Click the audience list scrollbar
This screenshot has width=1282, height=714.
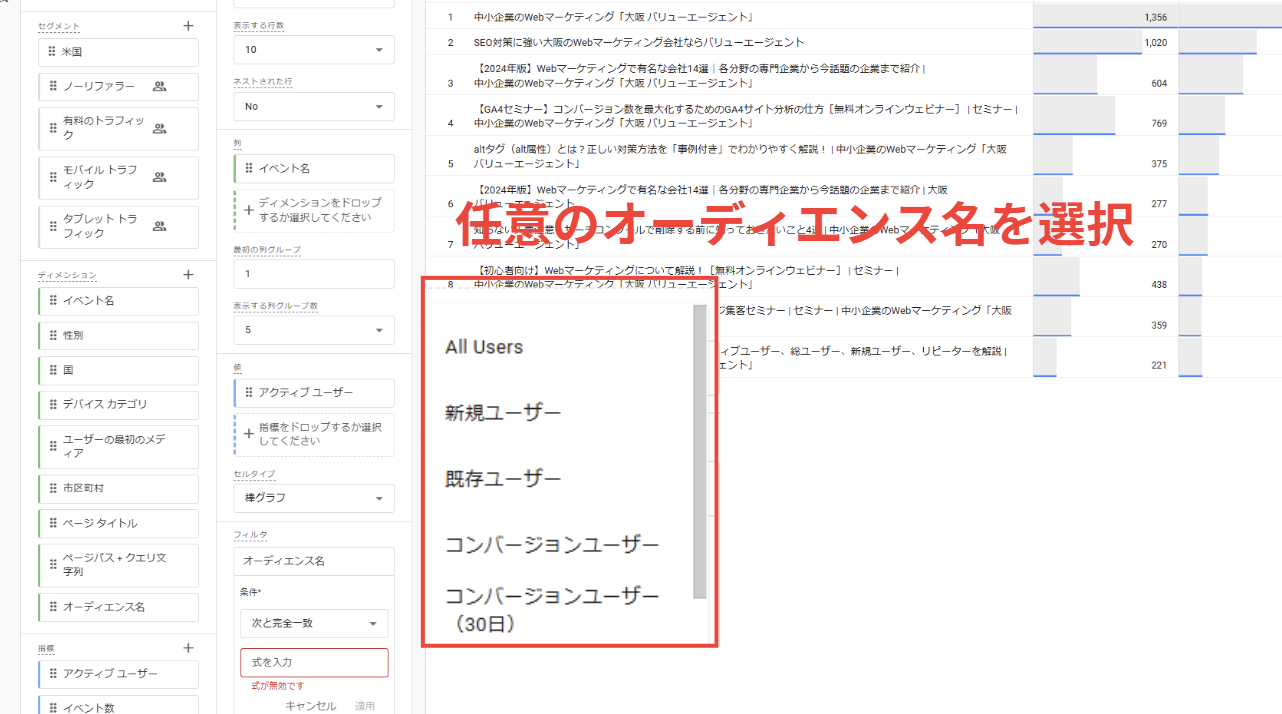700,451
